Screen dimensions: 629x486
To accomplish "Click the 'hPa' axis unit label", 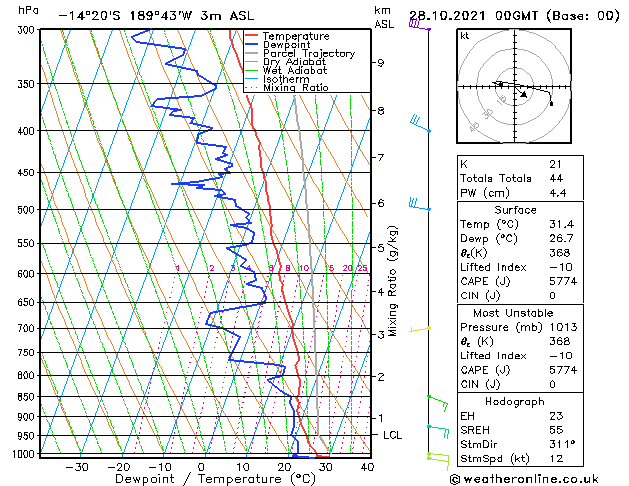I will point(28,11).
